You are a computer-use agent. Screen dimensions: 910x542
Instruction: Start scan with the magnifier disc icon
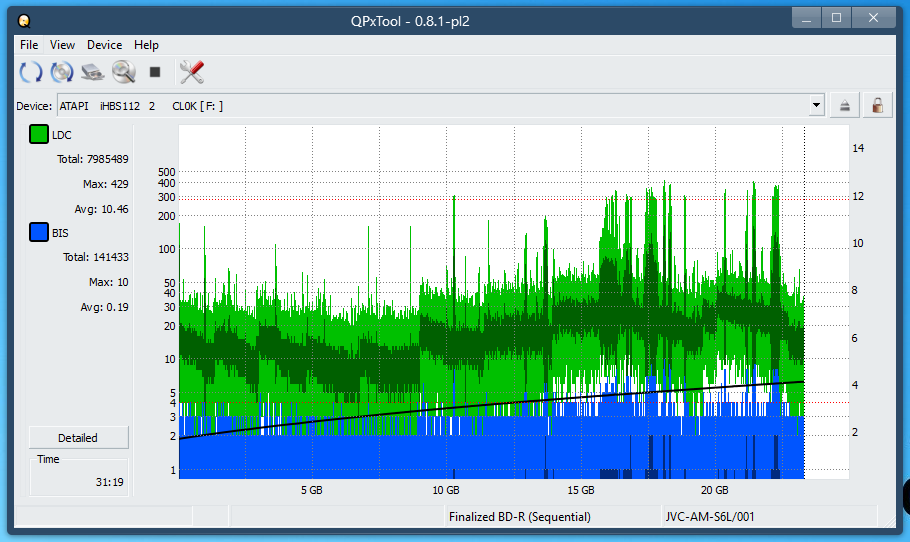(x=124, y=72)
